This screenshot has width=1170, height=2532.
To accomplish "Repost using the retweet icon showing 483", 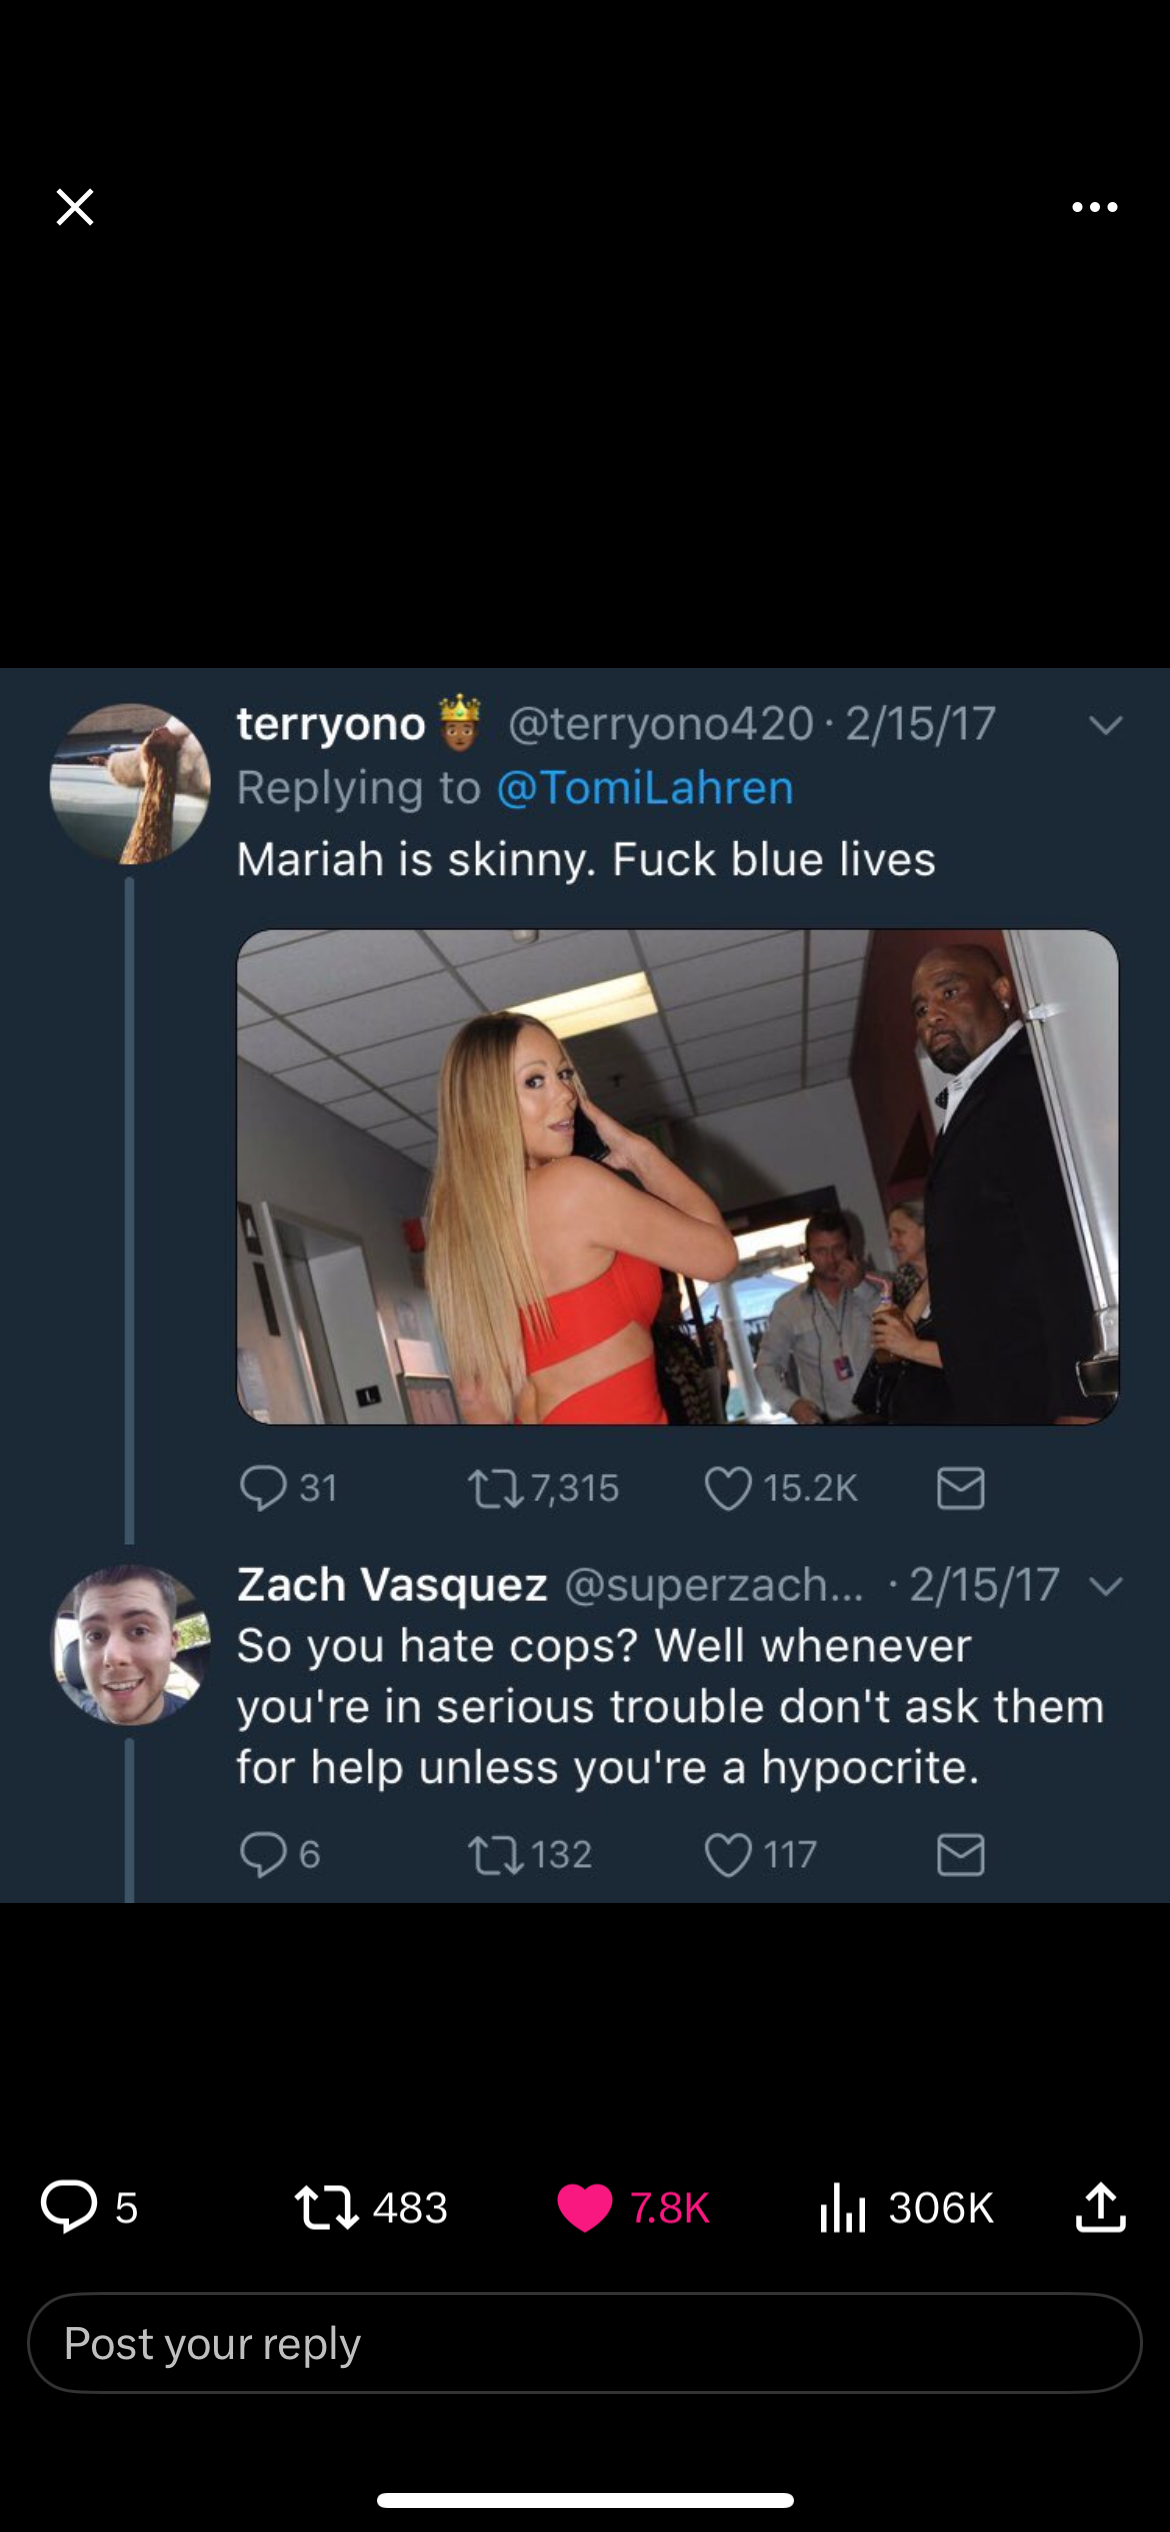I will tap(327, 2207).
